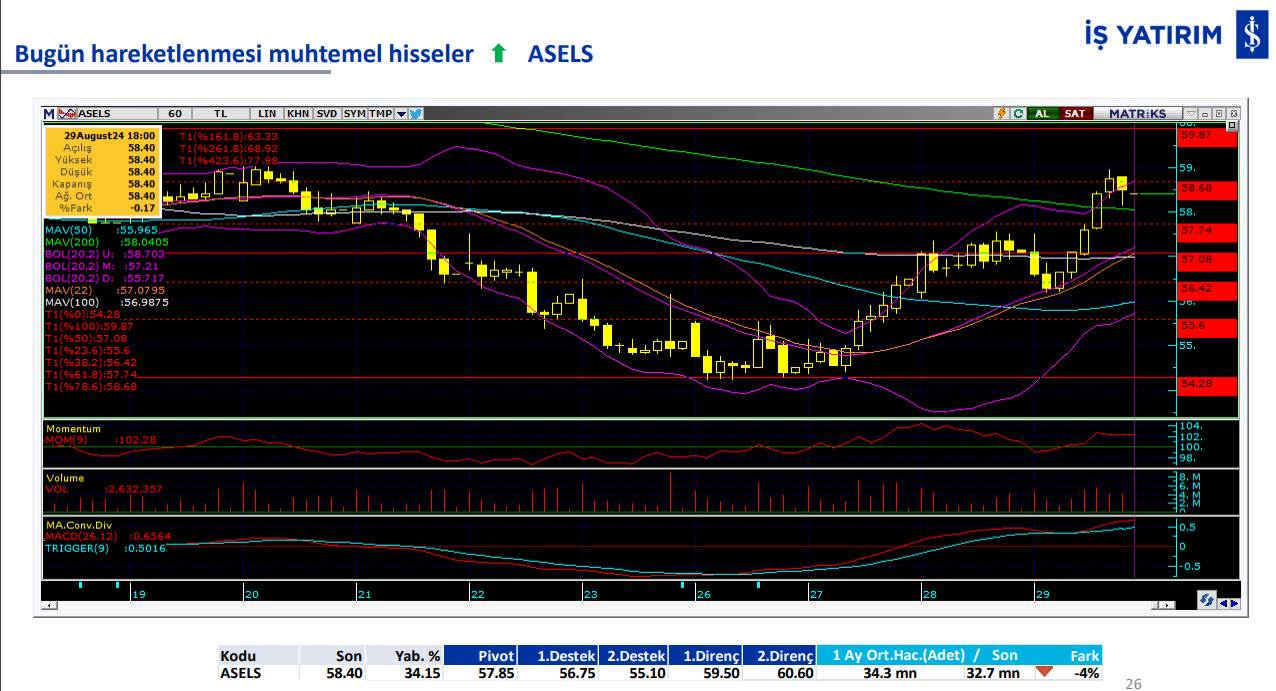Click the green AL buy button
This screenshot has height=691, width=1276.
point(1042,114)
